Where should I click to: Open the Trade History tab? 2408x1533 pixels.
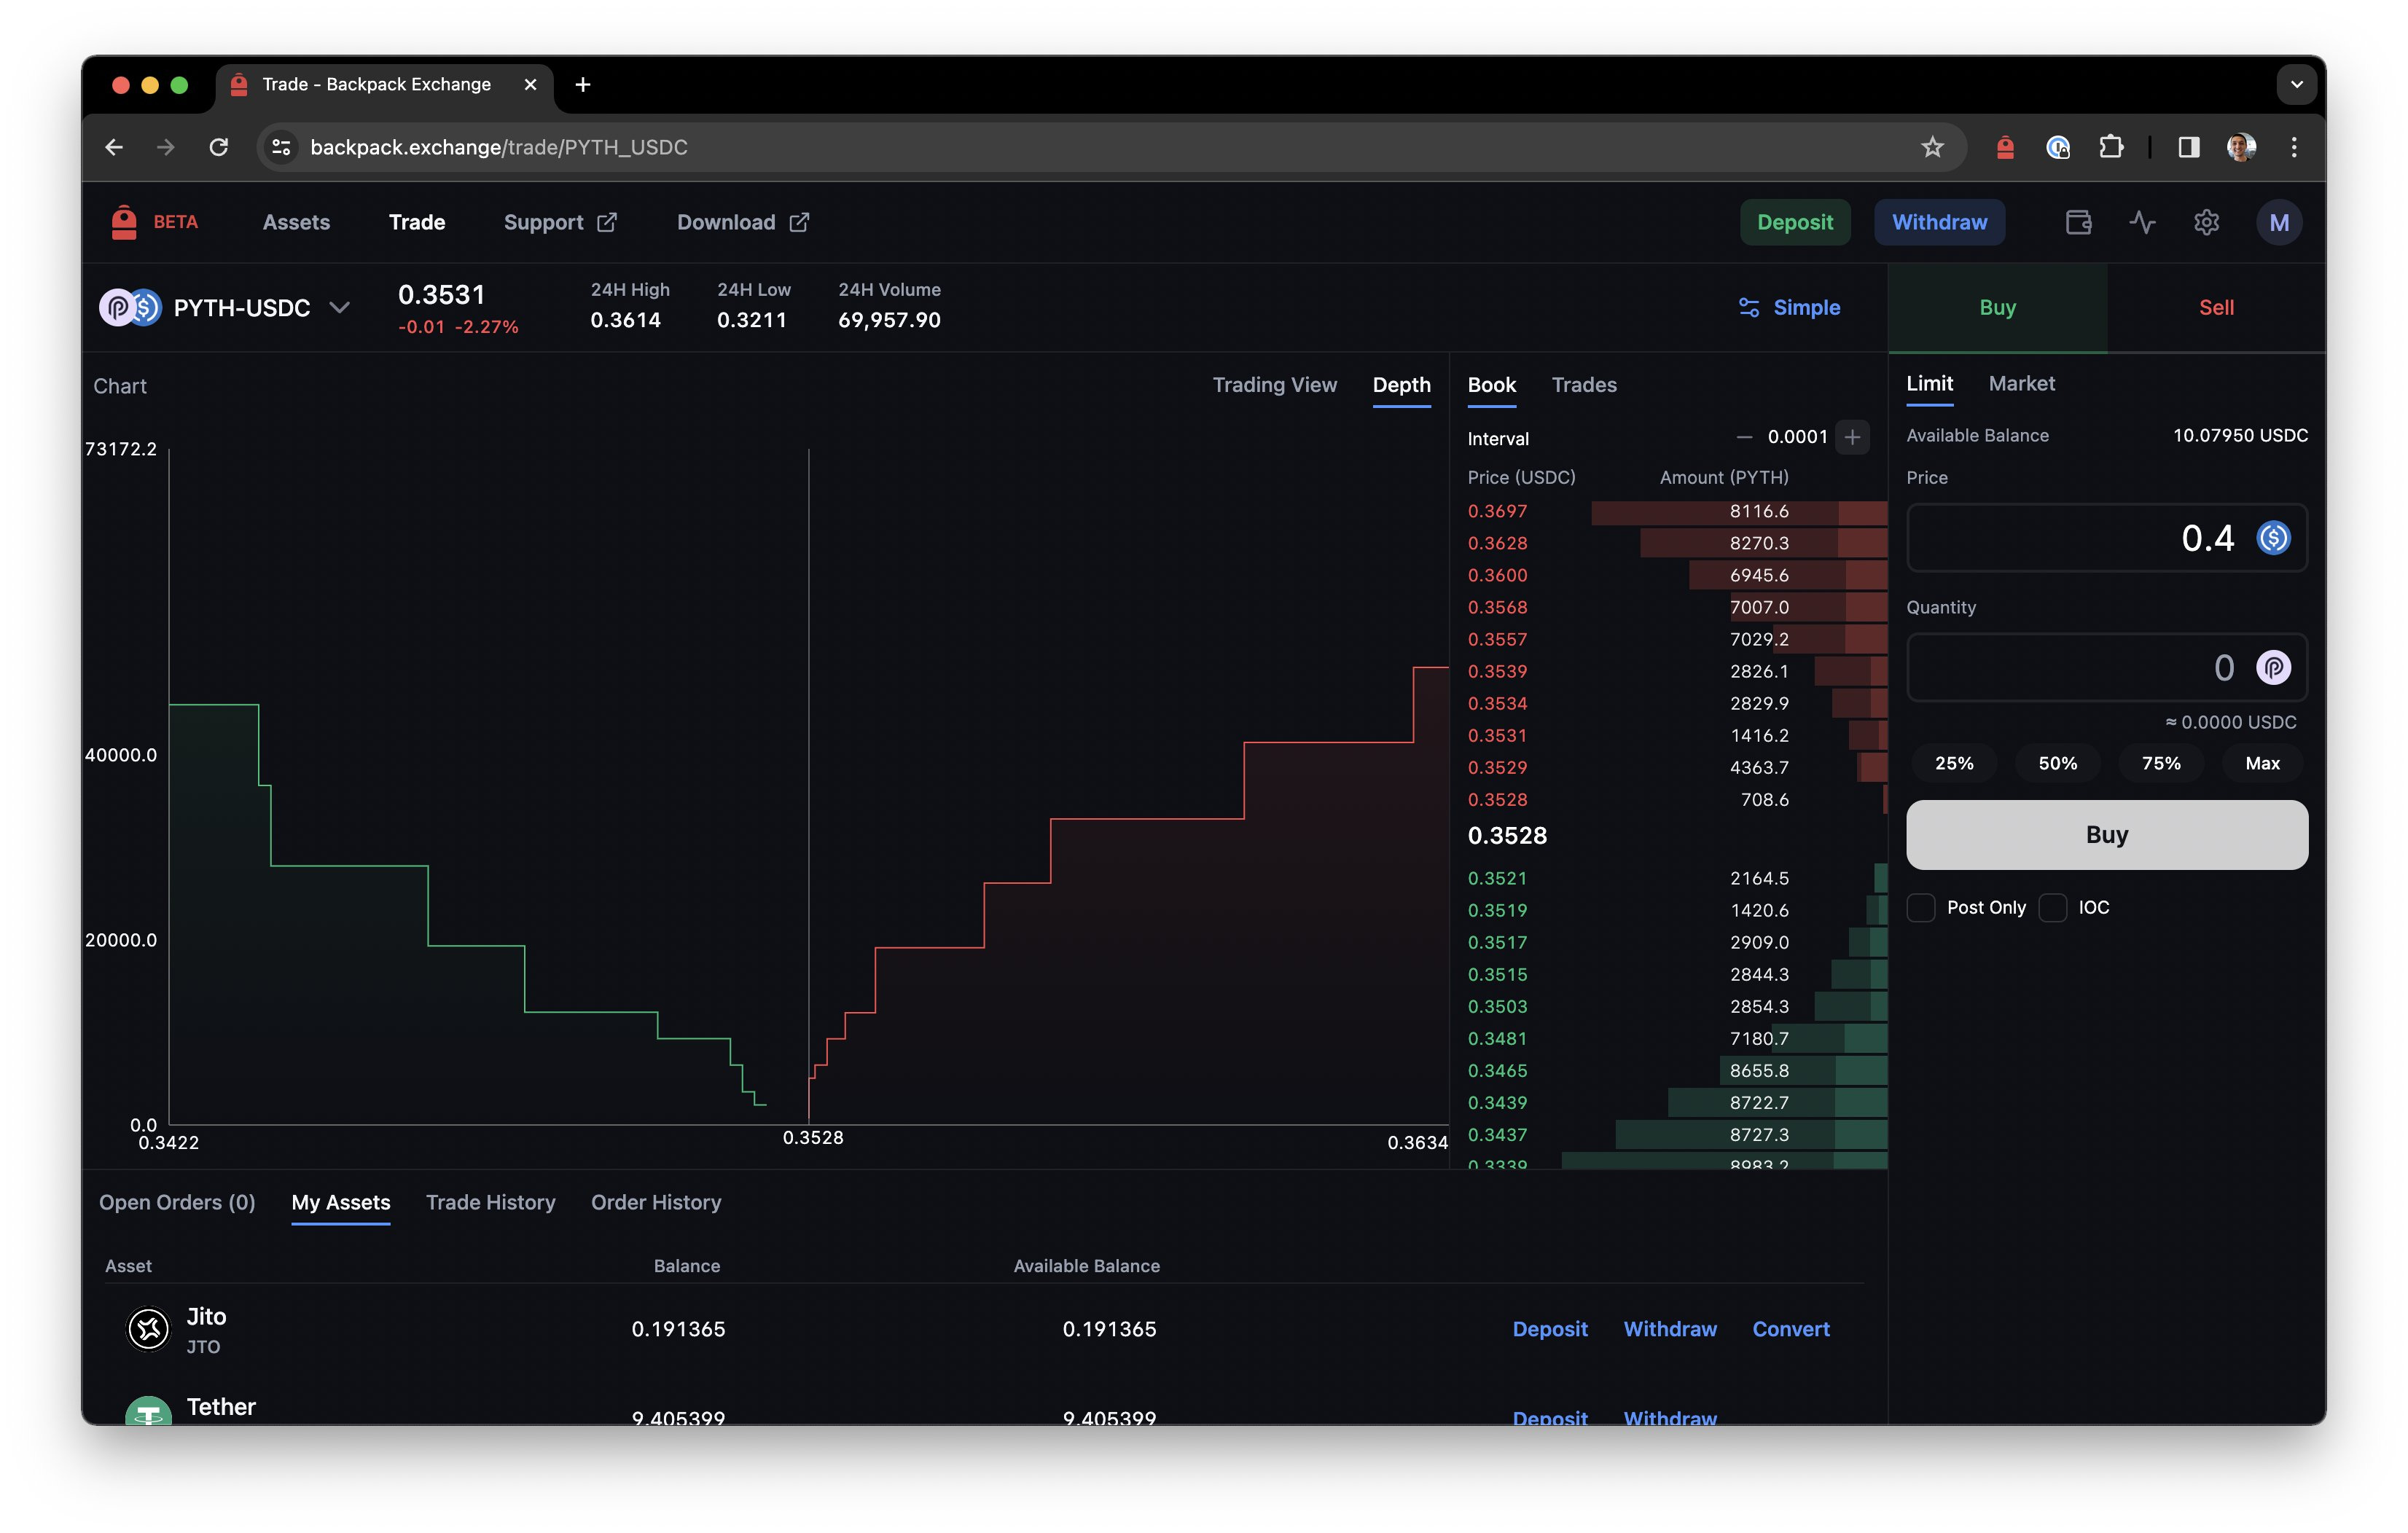click(490, 1202)
